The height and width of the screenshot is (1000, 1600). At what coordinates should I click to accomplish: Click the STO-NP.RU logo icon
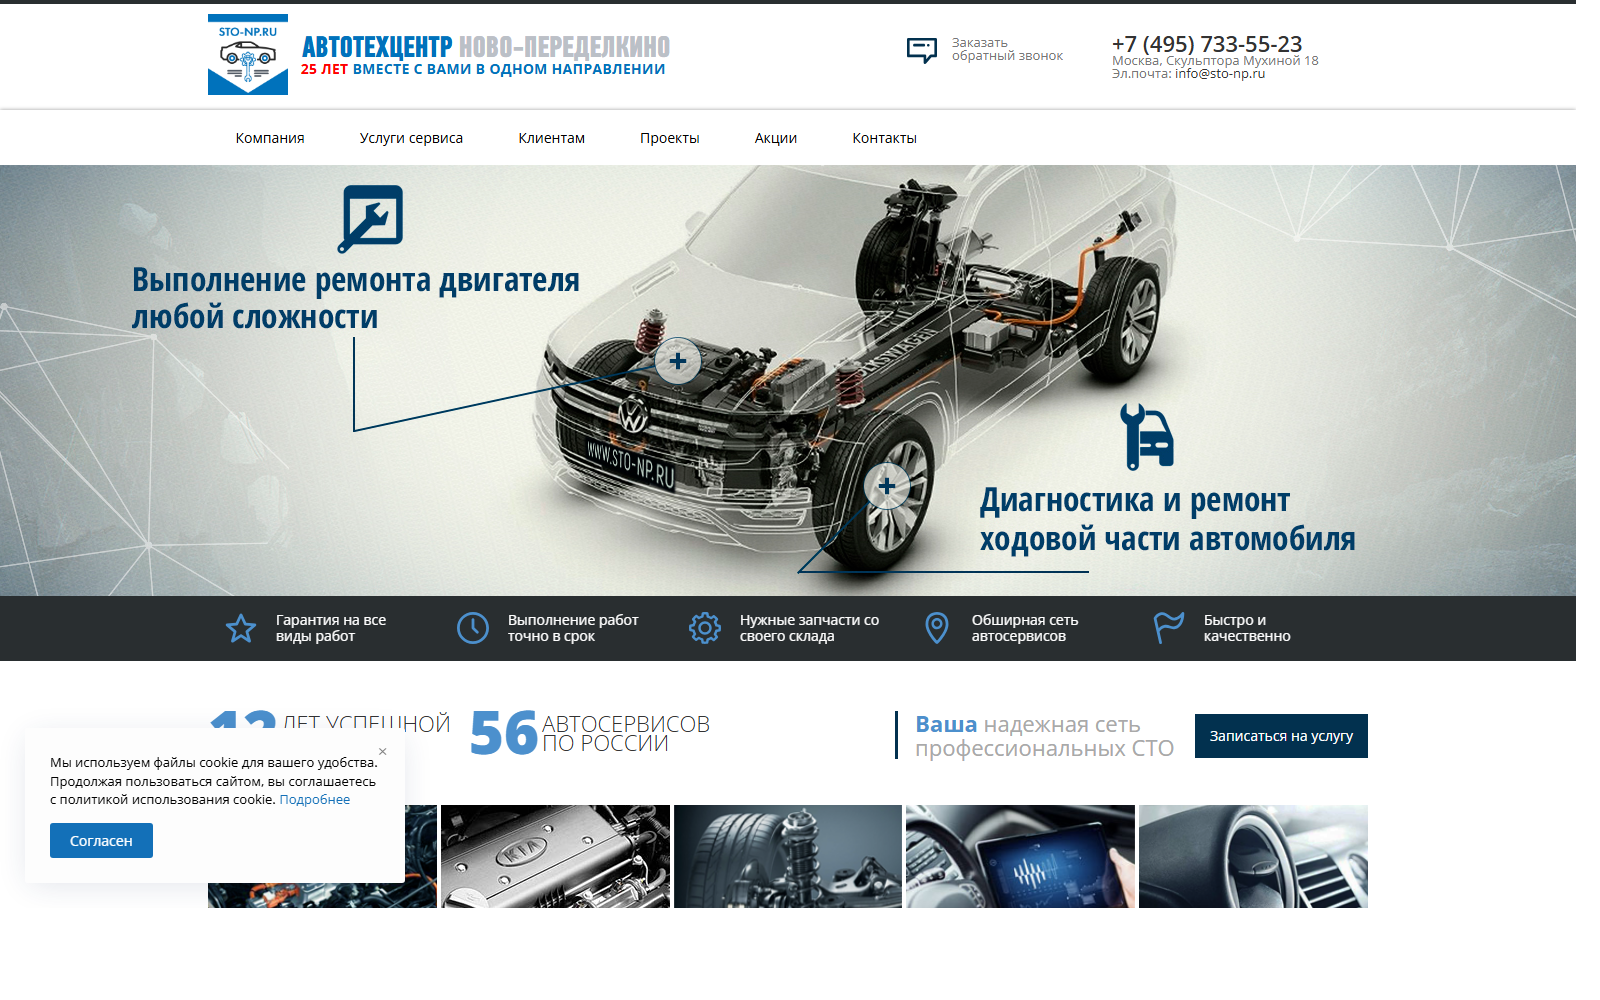[x=248, y=55]
